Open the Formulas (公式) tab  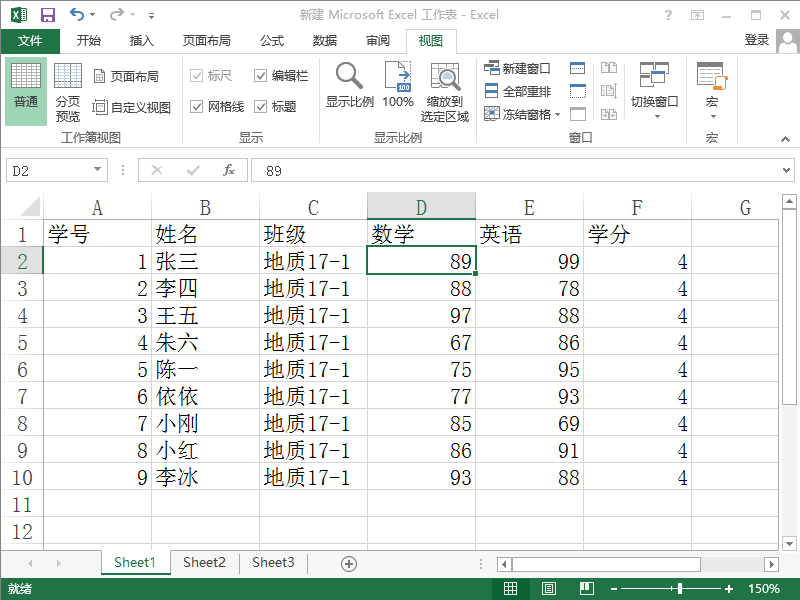coord(272,41)
